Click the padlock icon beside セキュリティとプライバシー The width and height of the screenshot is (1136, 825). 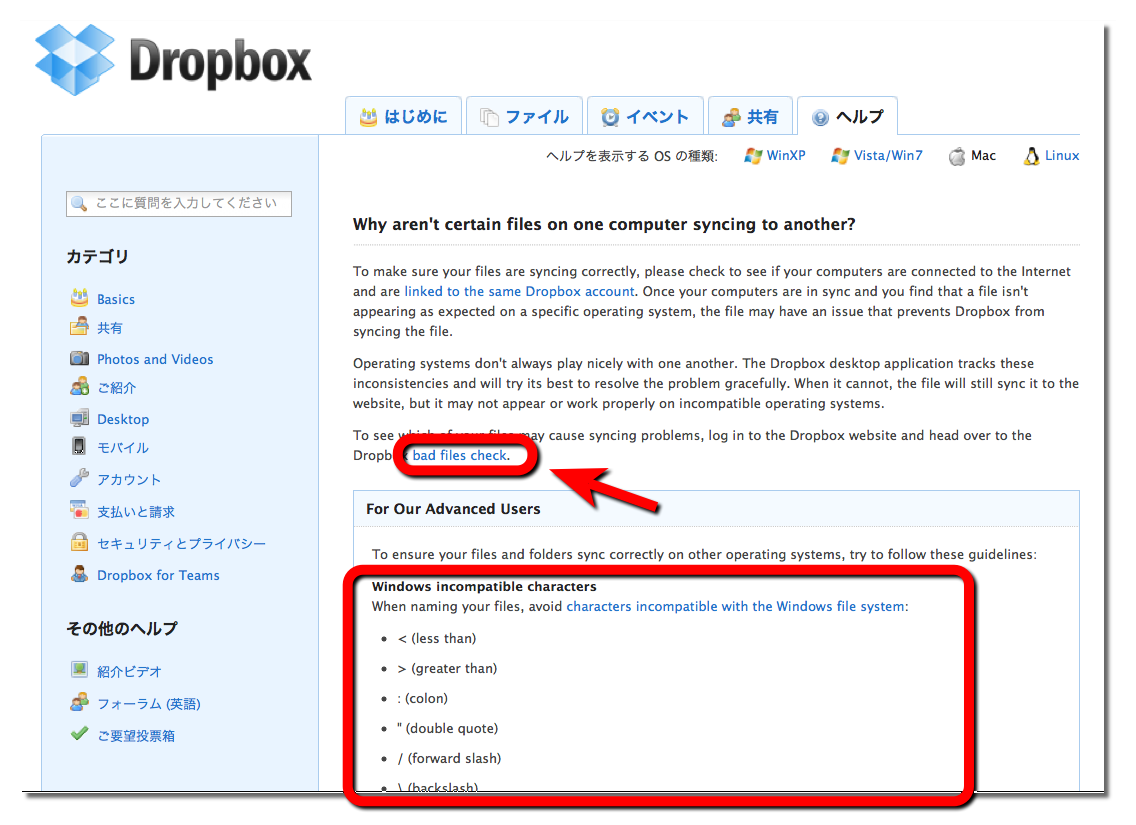coord(79,542)
